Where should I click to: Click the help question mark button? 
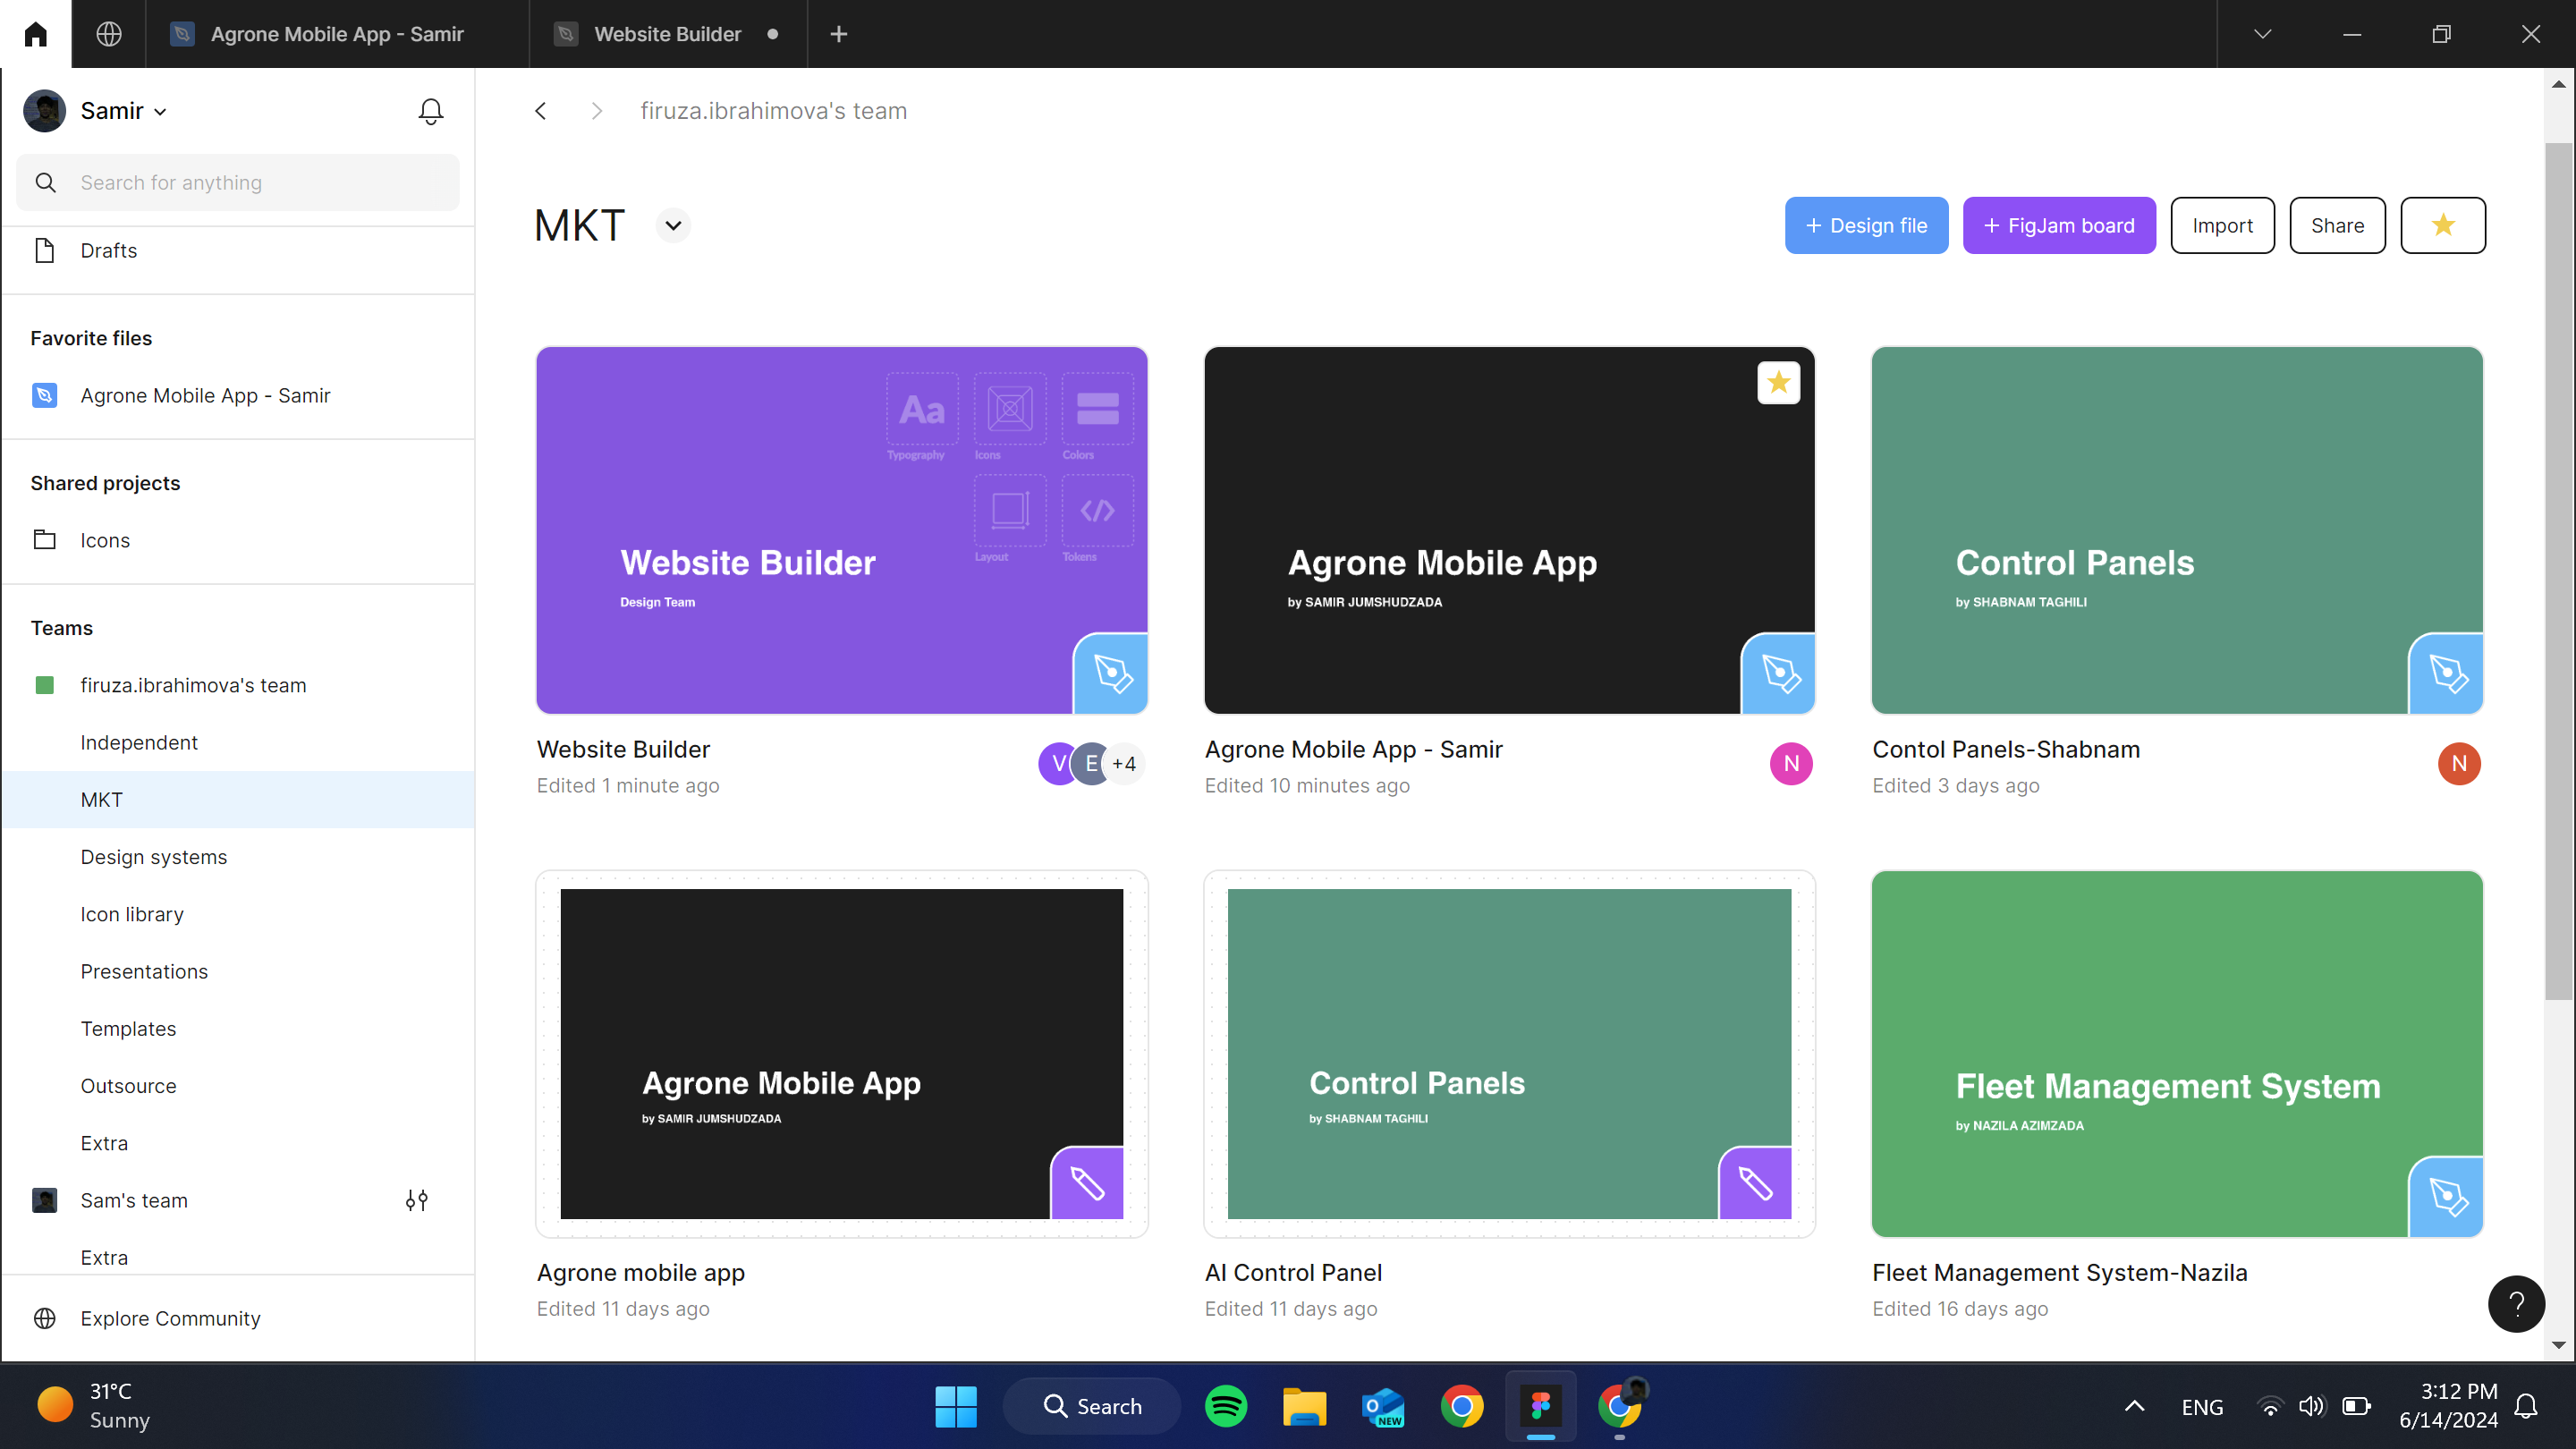coord(2516,1303)
